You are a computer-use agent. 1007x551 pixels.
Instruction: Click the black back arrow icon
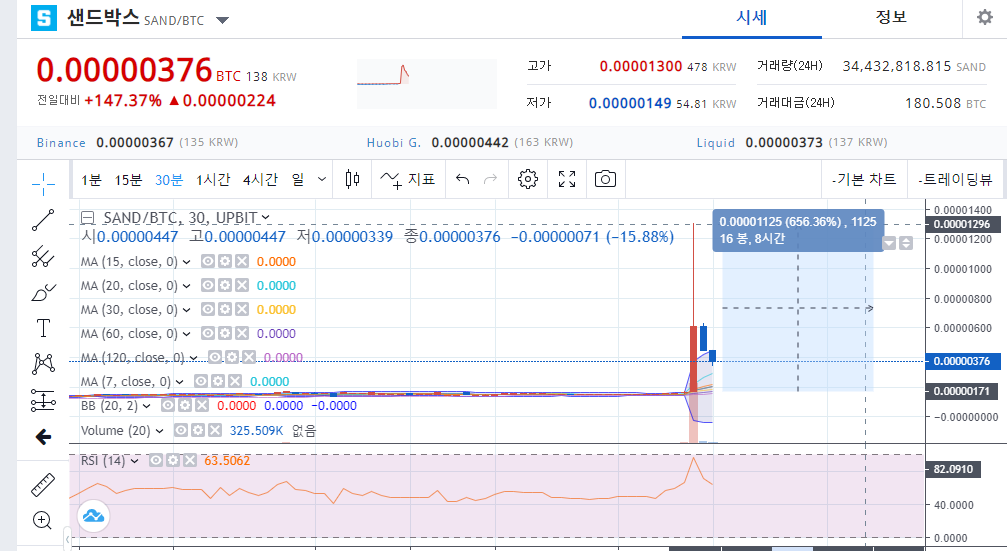[x=43, y=437]
